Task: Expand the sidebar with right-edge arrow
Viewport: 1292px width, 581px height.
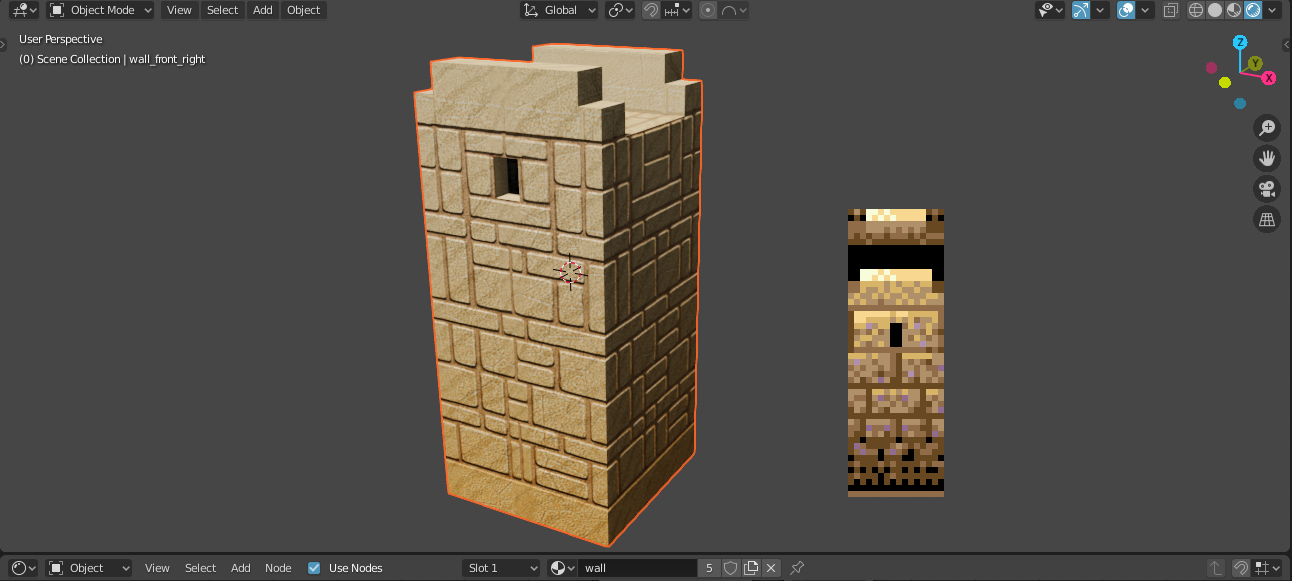Action: click(1286, 44)
